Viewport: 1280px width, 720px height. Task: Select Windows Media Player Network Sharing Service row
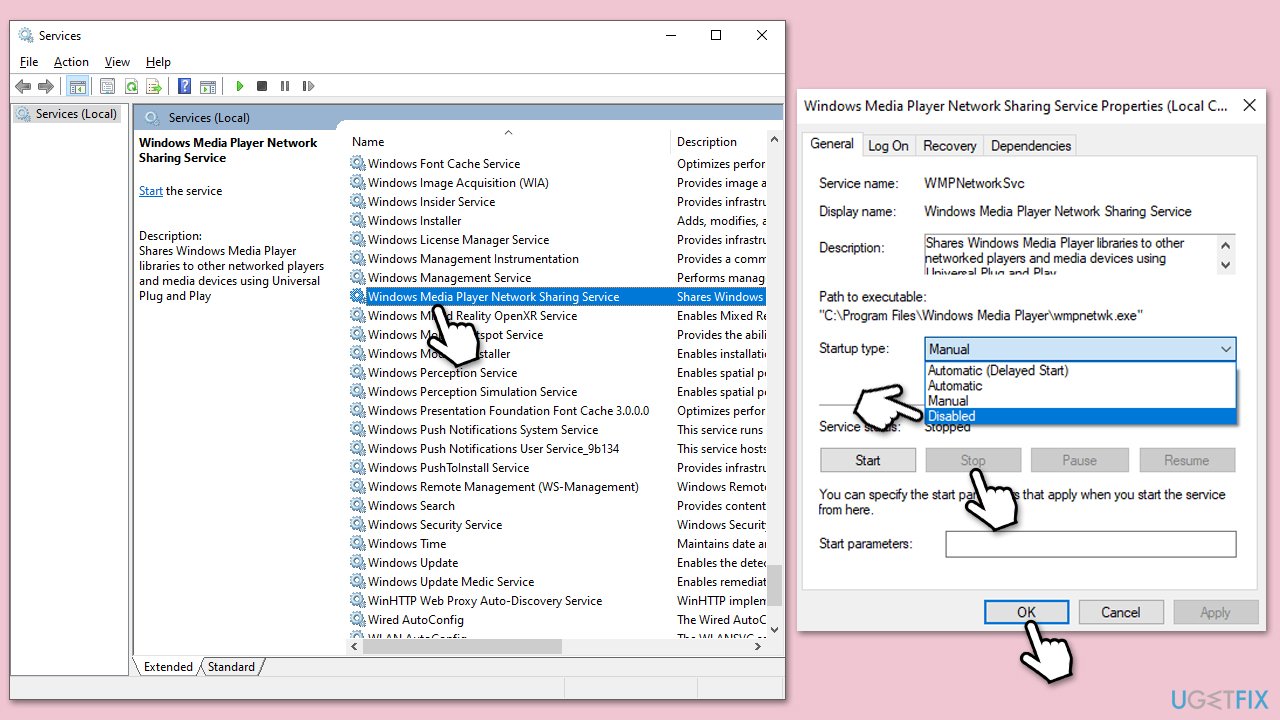click(557, 296)
